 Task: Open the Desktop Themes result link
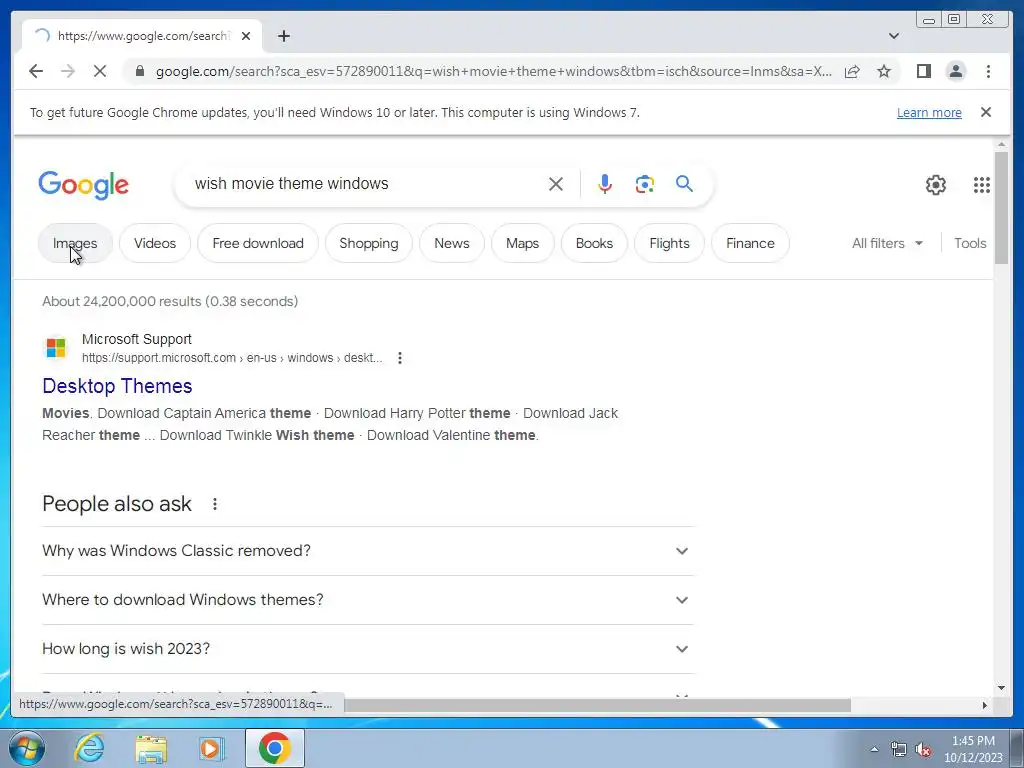point(117,386)
